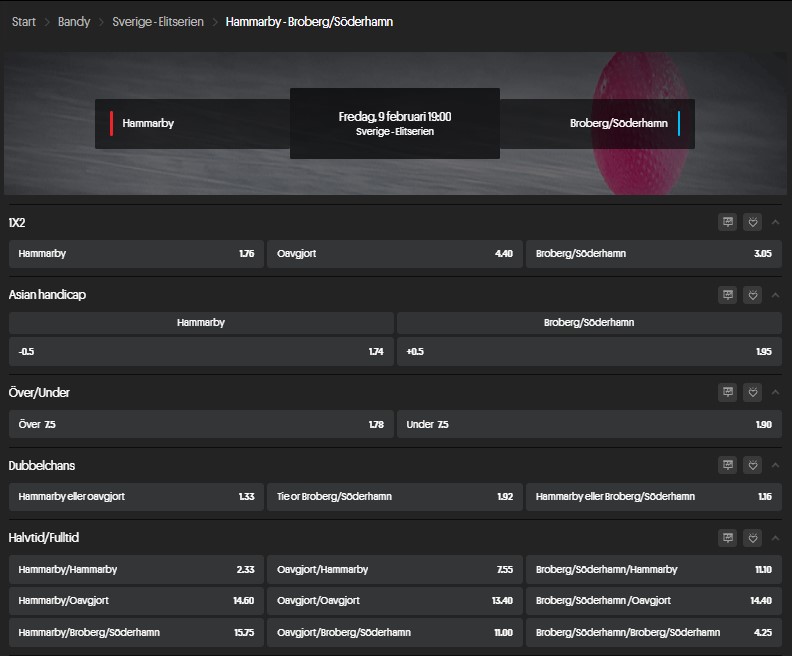The width and height of the screenshot is (792, 656).
Task: Favorite the Halvtid/Fulltid market
Action: pos(753,538)
